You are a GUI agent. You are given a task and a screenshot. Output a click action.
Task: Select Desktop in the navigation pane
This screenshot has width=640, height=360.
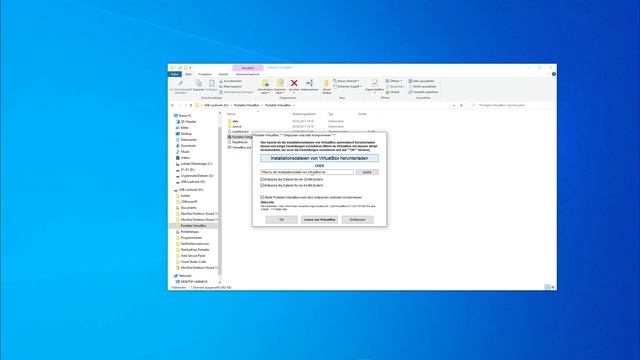point(184,134)
